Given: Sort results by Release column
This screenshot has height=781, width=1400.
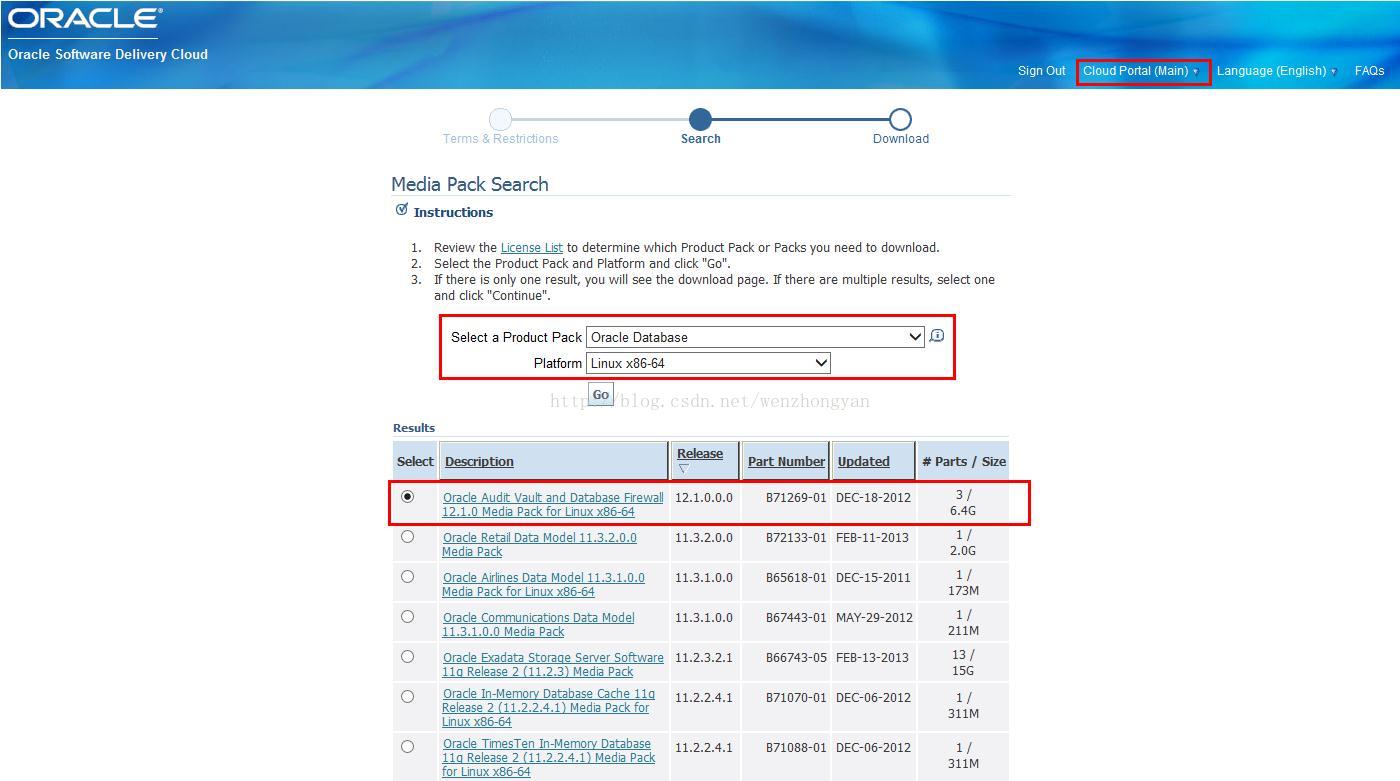Looking at the screenshot, I should click(x=700, y=453).
